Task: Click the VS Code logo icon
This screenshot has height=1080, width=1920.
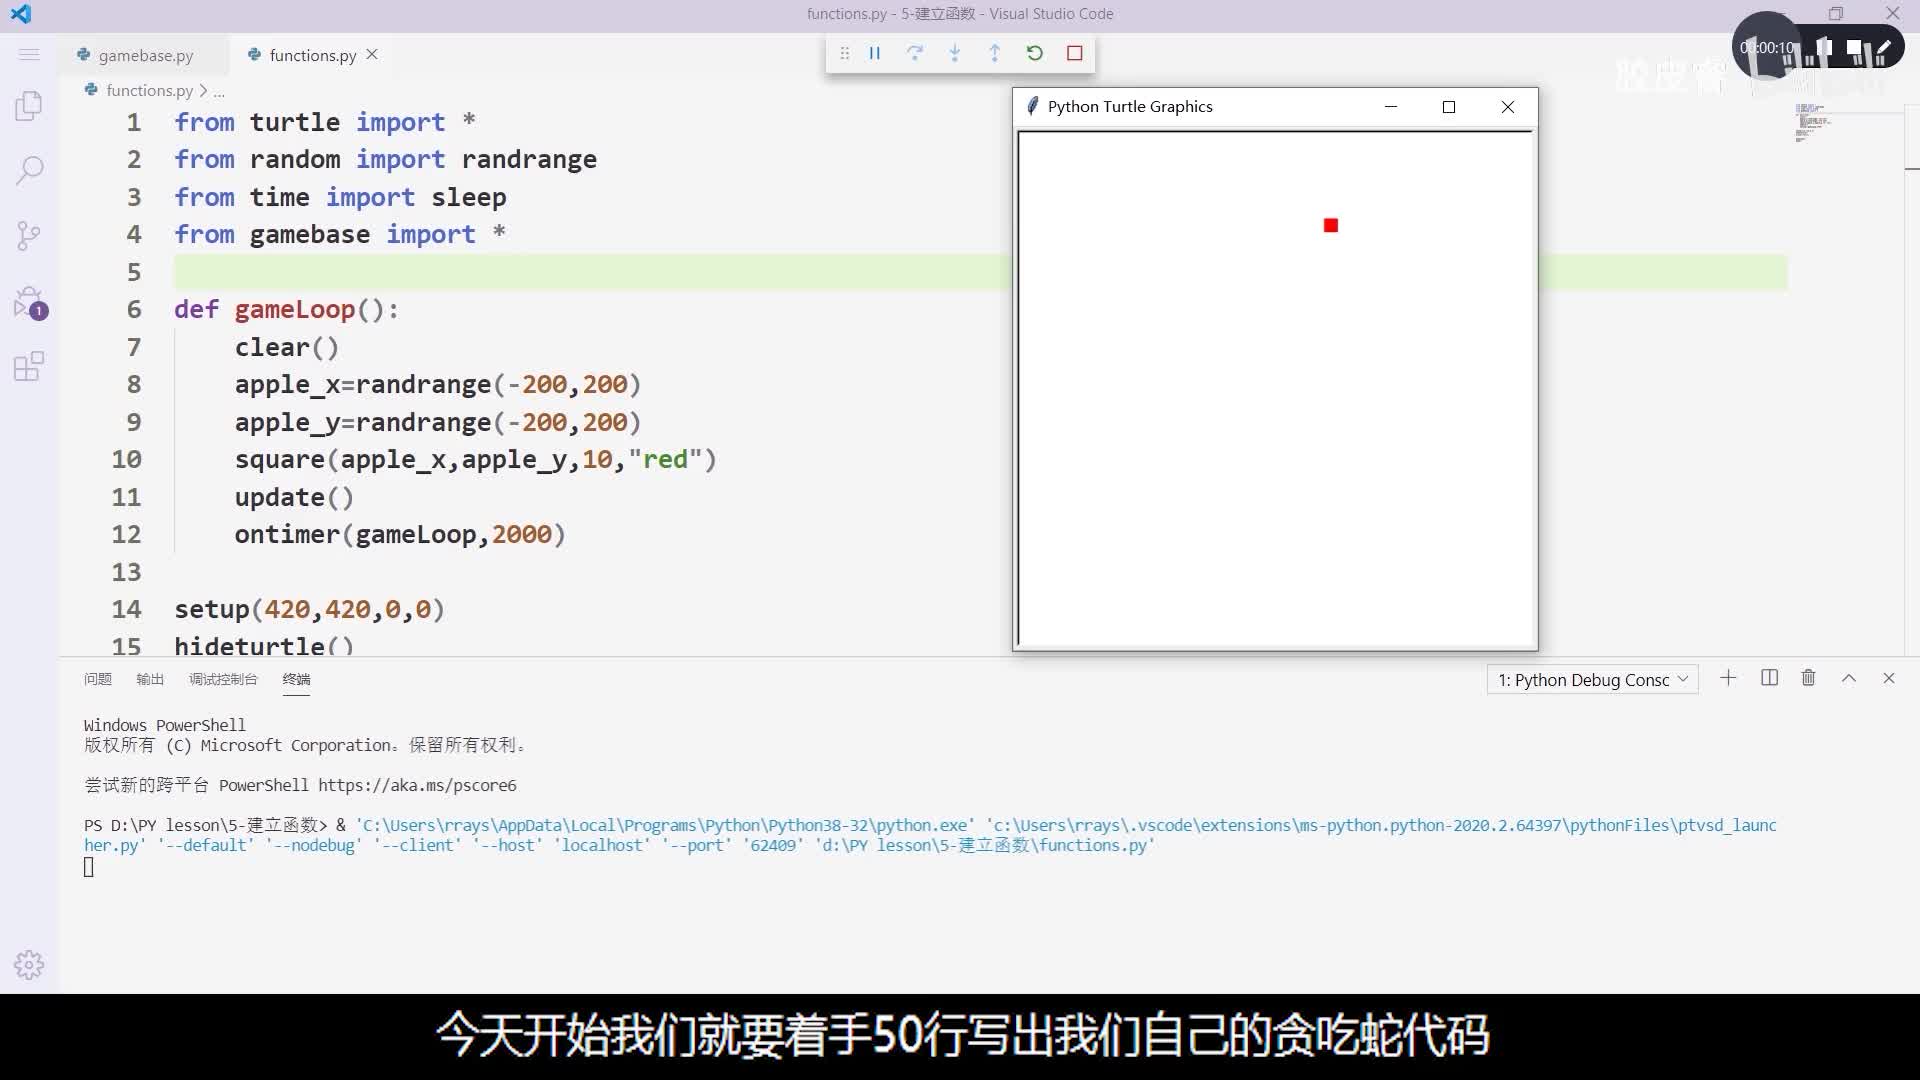Action: coord(21,14)
